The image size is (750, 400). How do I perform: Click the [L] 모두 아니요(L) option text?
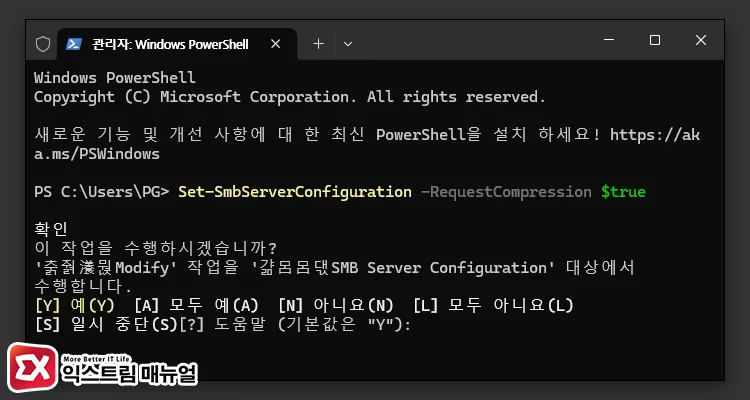493,305
